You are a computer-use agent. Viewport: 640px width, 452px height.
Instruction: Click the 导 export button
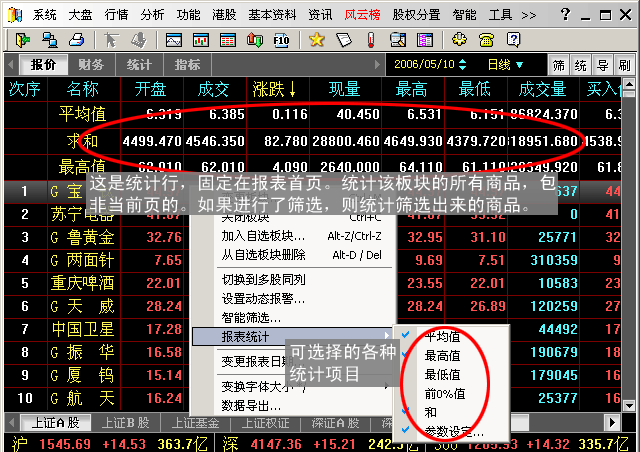tap(603, 65)
